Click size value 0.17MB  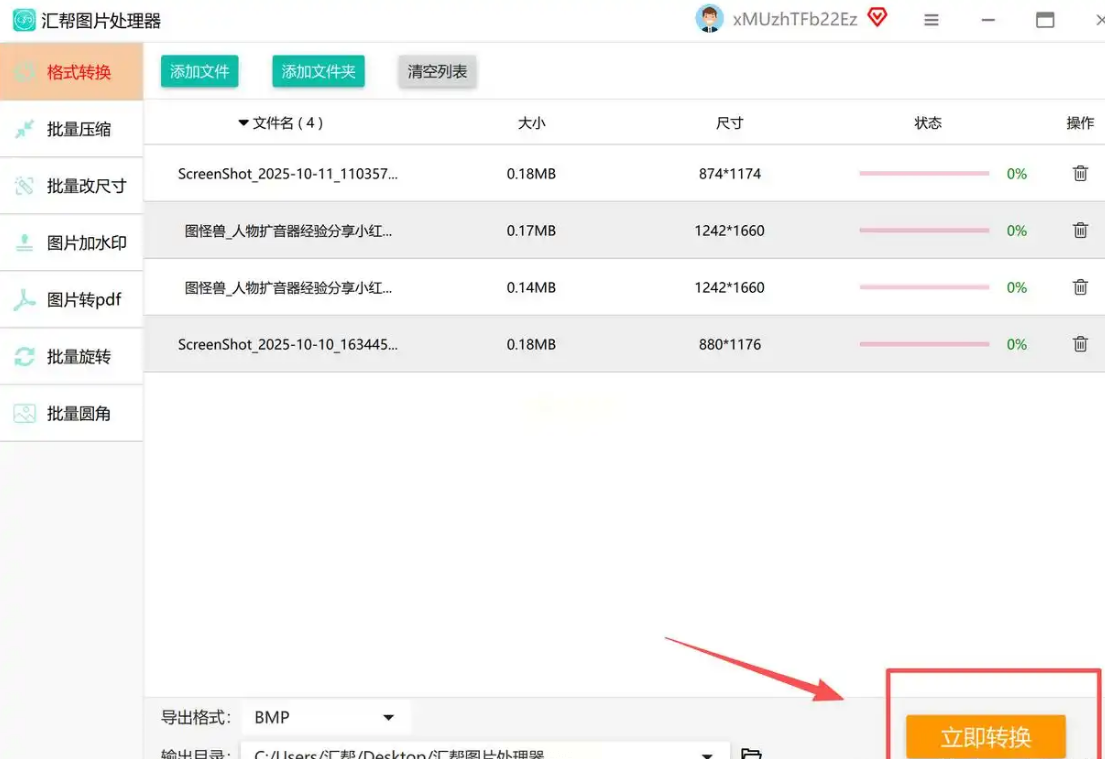531,230
